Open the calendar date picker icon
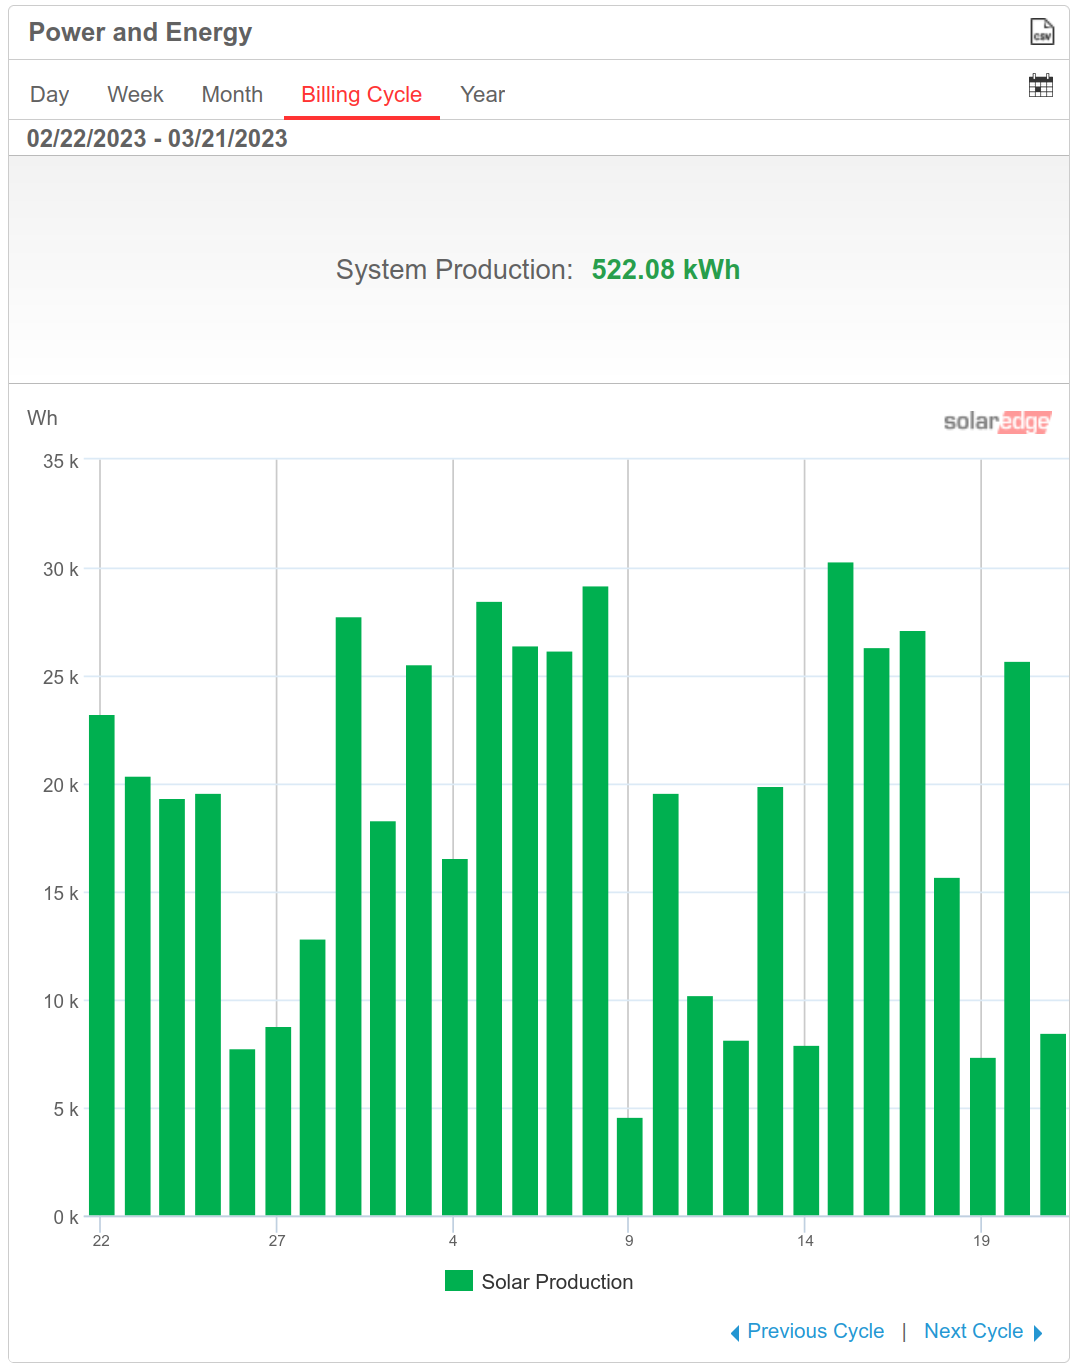 tap(1040, 86)
